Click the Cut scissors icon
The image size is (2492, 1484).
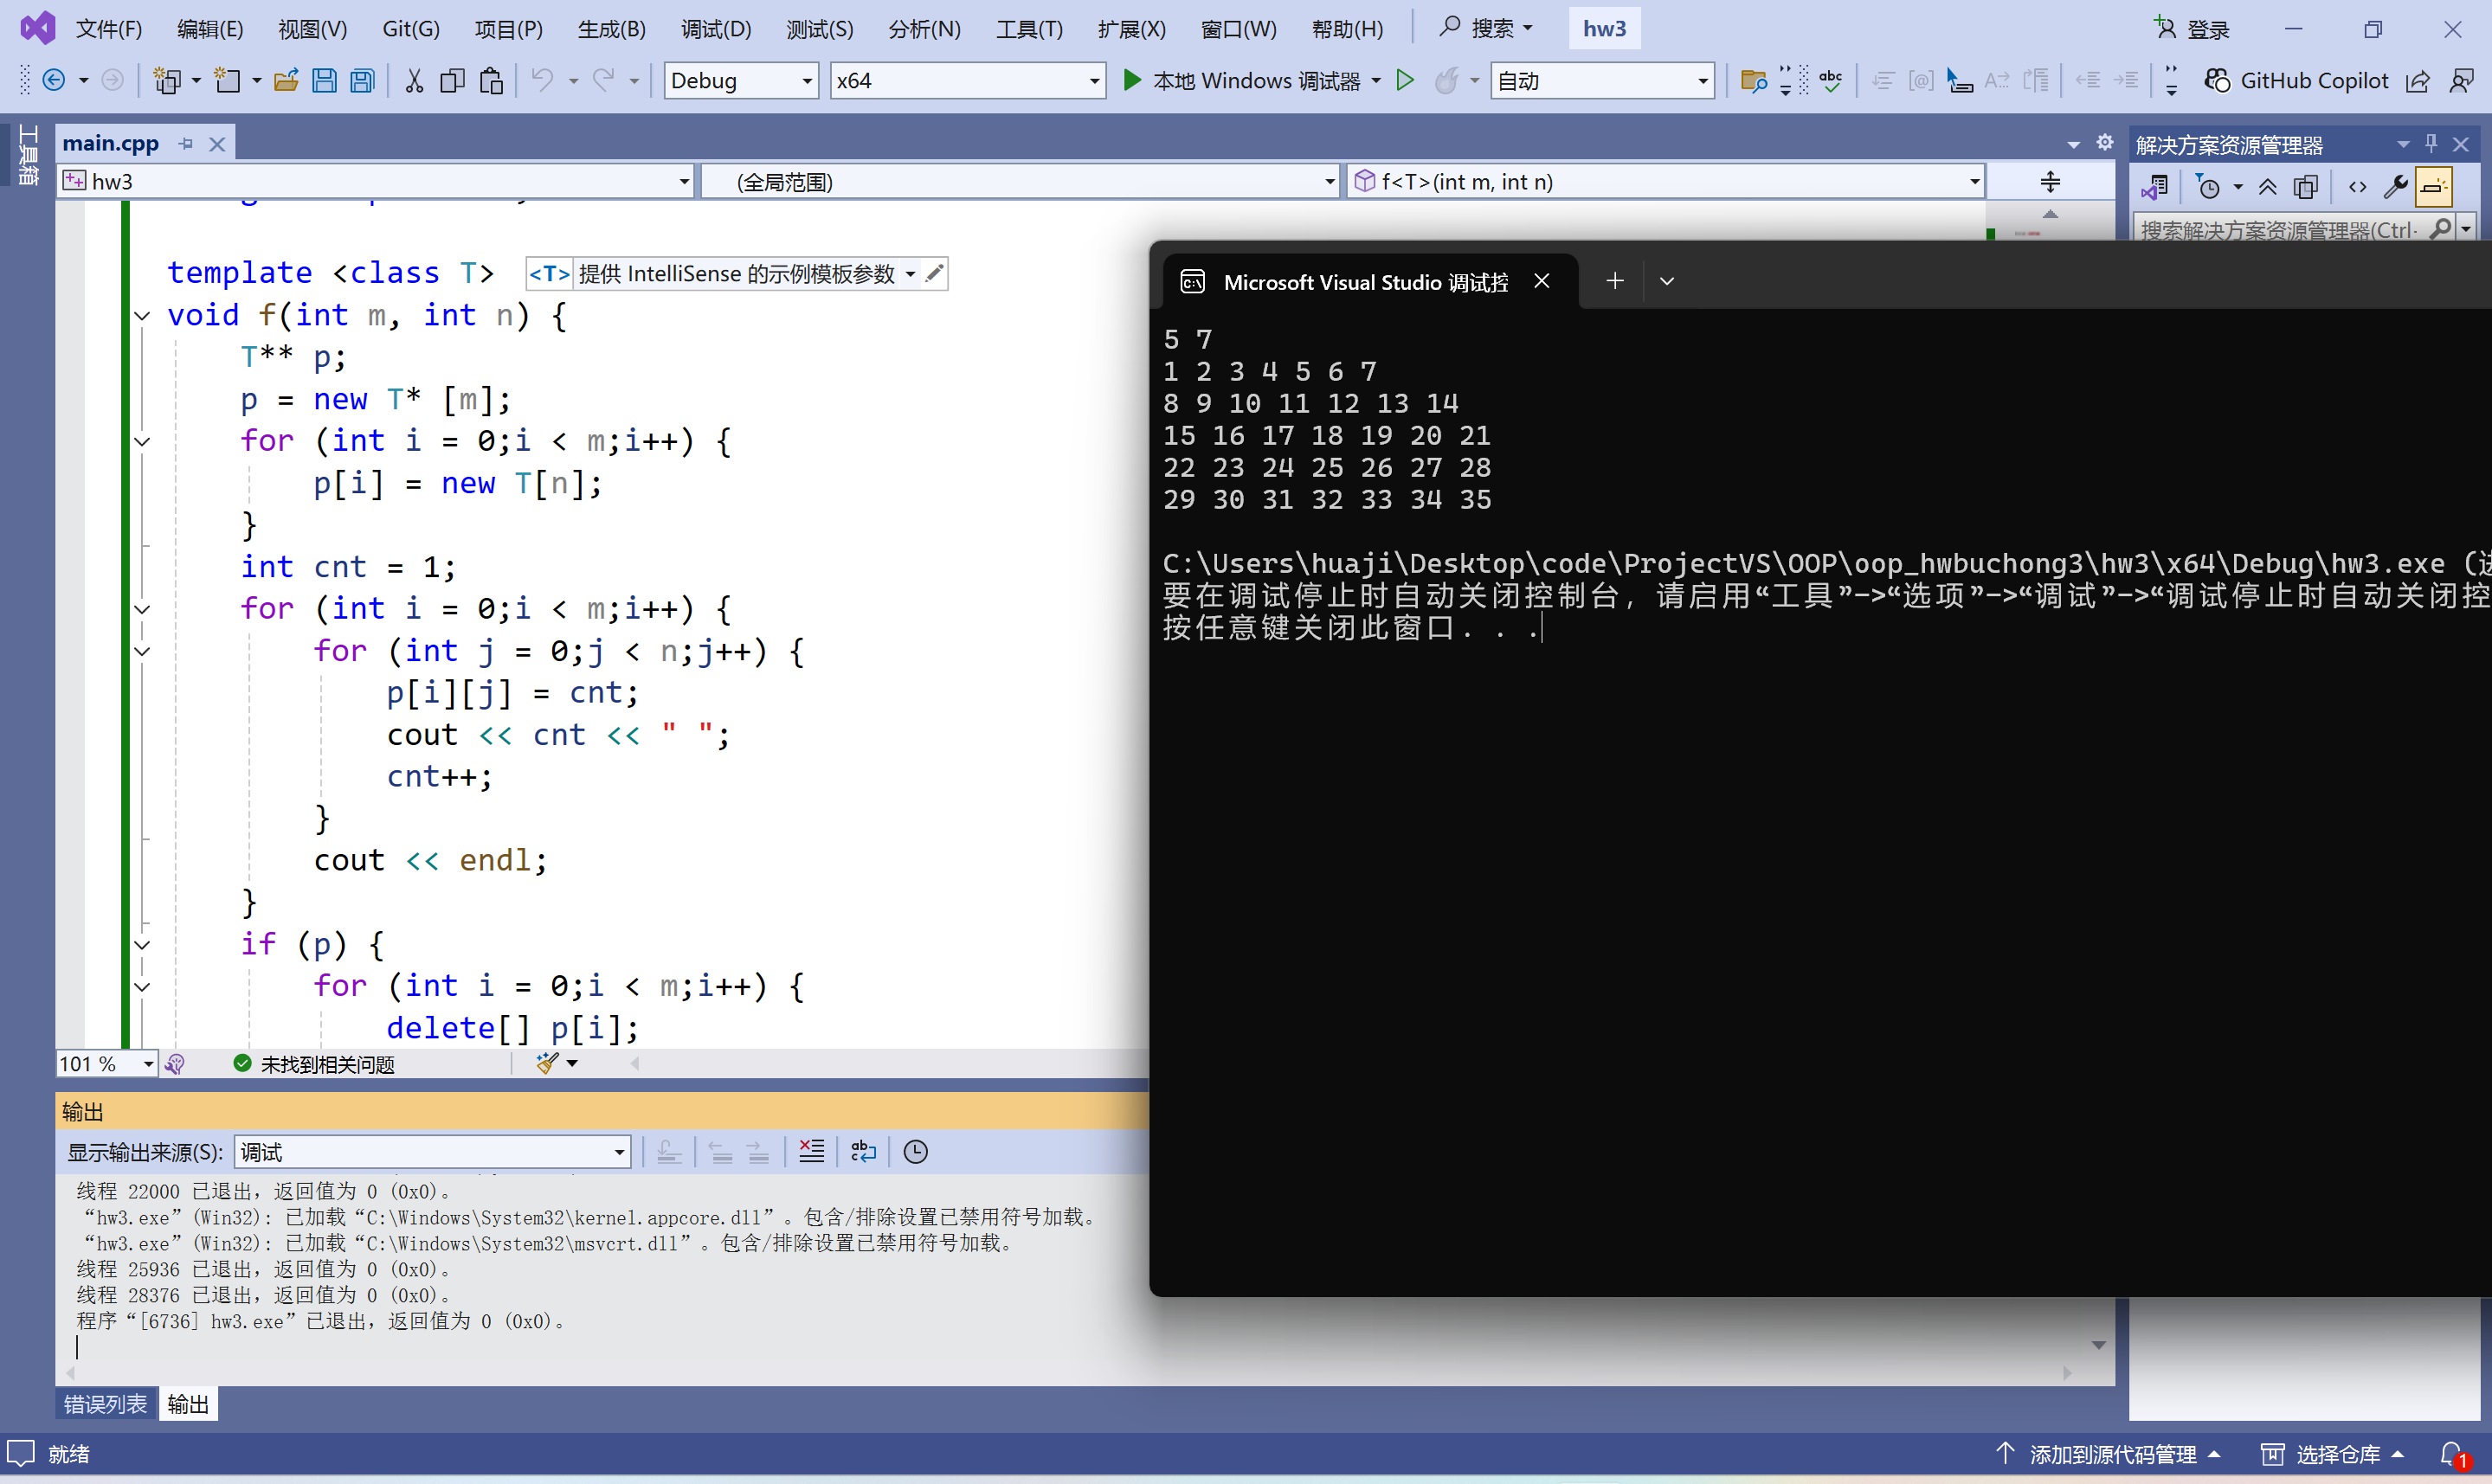click(414, 81)
